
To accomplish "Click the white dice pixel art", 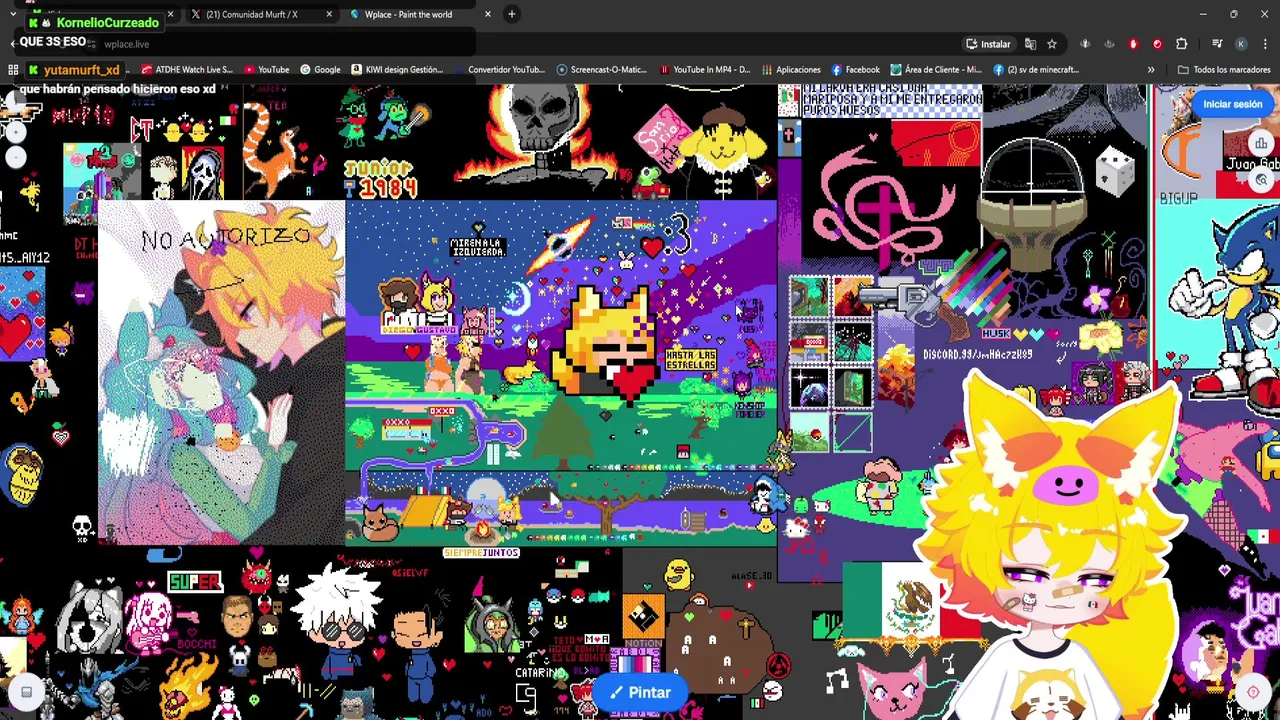I will click(1114, 173).
